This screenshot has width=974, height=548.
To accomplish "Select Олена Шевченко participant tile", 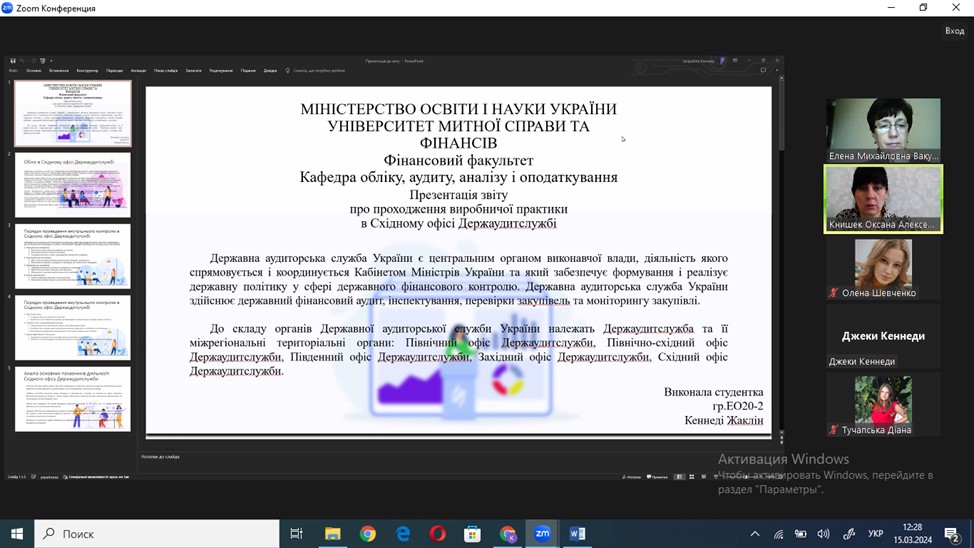I will [x=883, y=268].
